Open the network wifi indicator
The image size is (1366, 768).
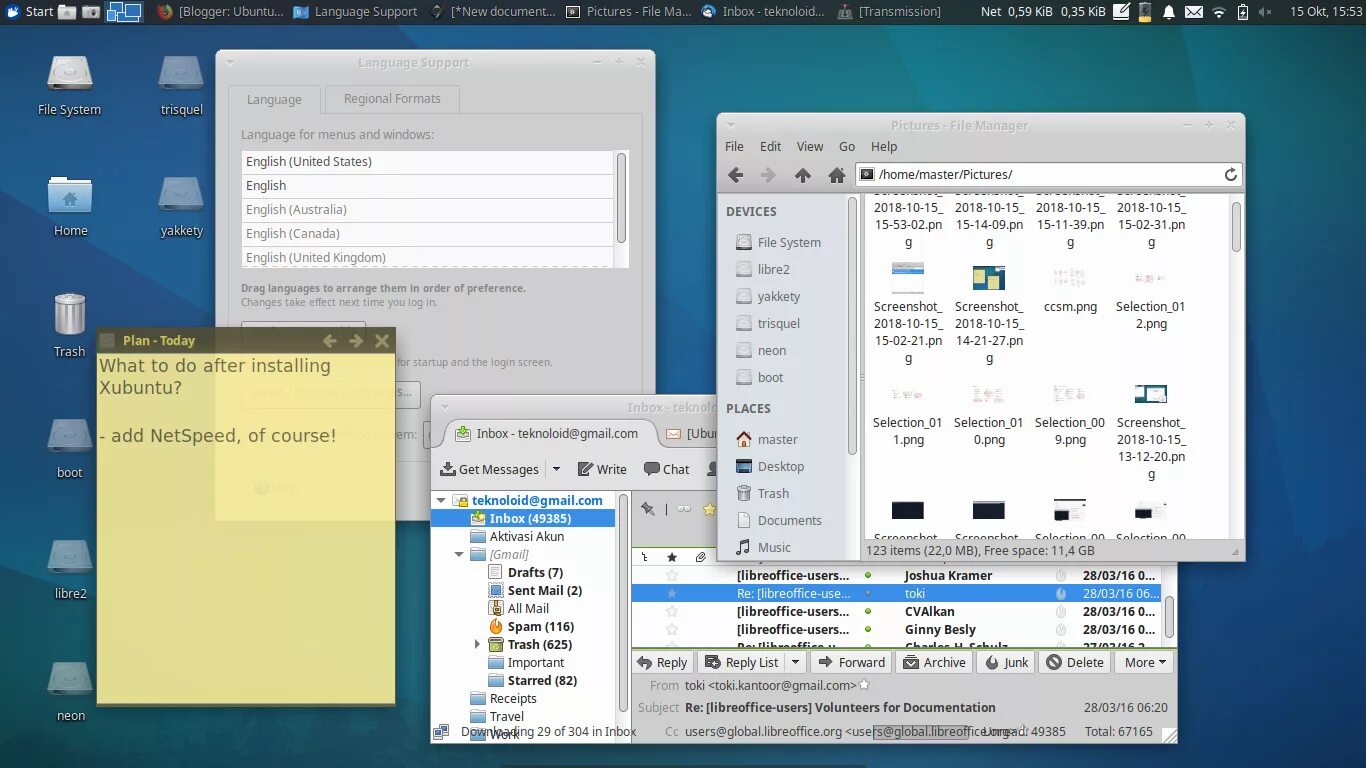coord(1218,12)
